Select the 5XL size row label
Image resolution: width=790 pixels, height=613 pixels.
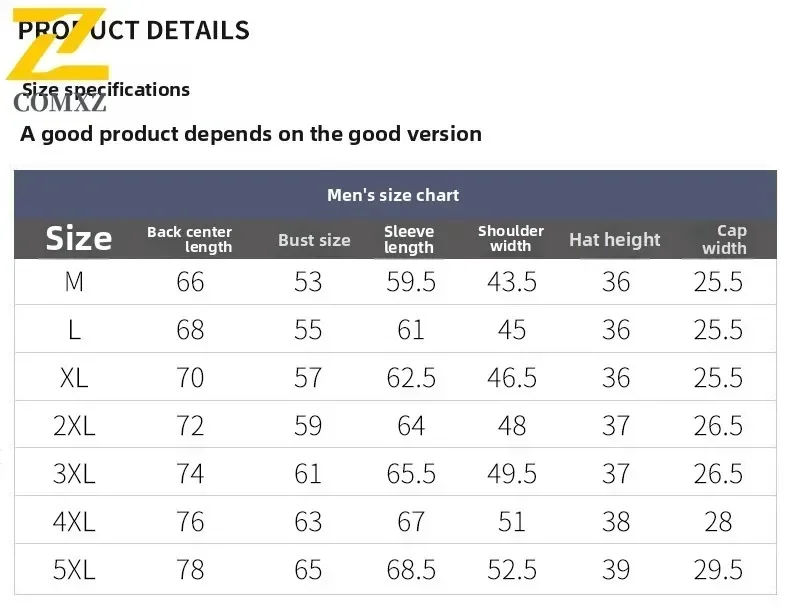coord(74,569)
